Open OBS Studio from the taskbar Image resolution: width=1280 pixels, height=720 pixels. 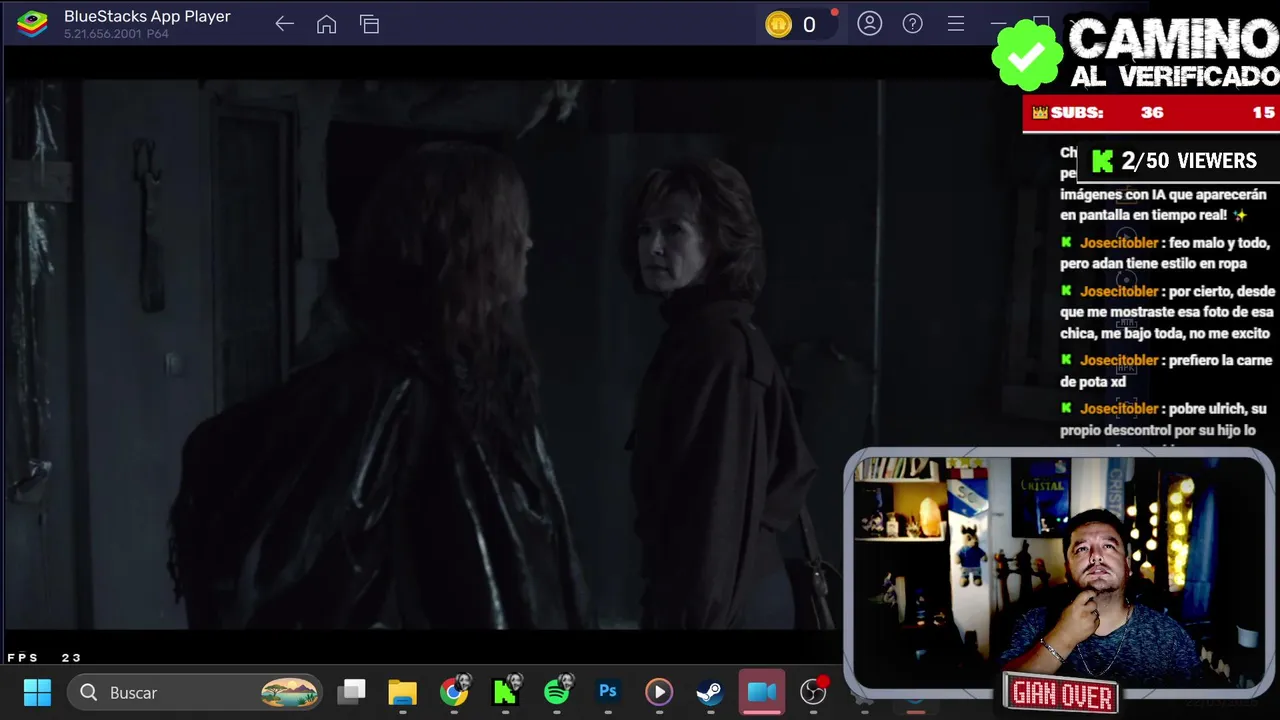tap(814, 691)
